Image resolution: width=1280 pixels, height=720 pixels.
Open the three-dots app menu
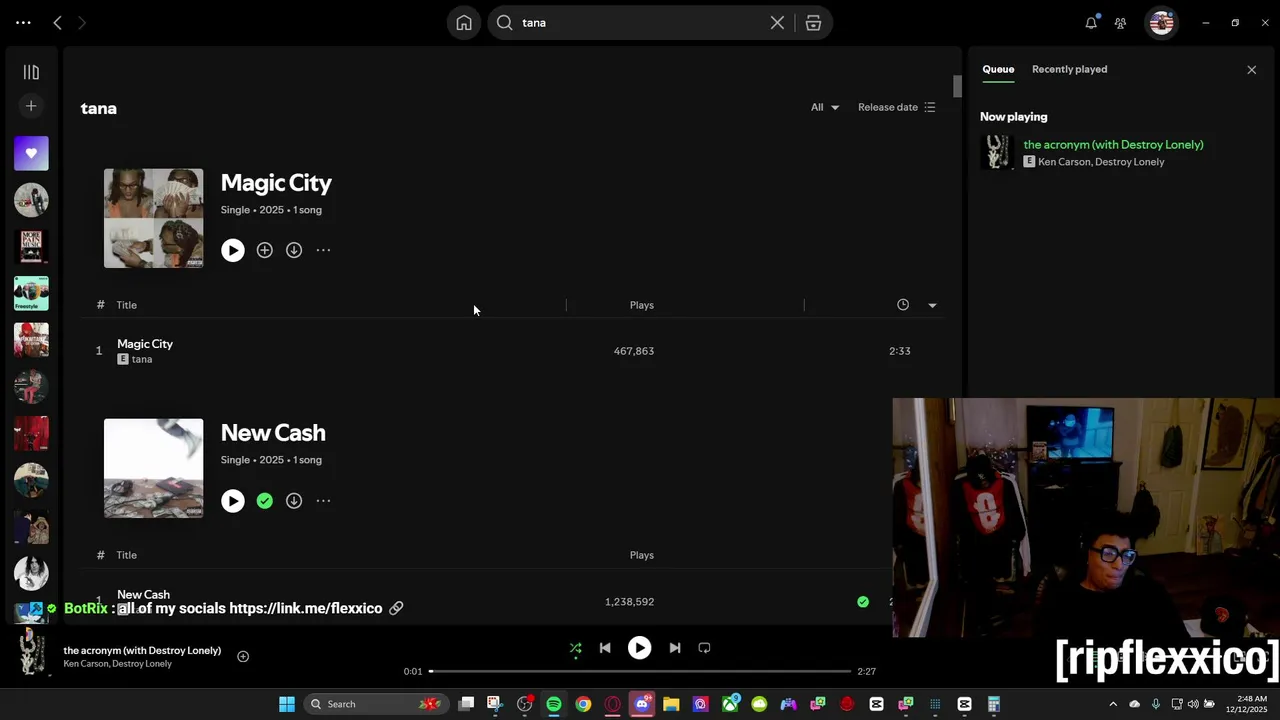click(23, 23)
